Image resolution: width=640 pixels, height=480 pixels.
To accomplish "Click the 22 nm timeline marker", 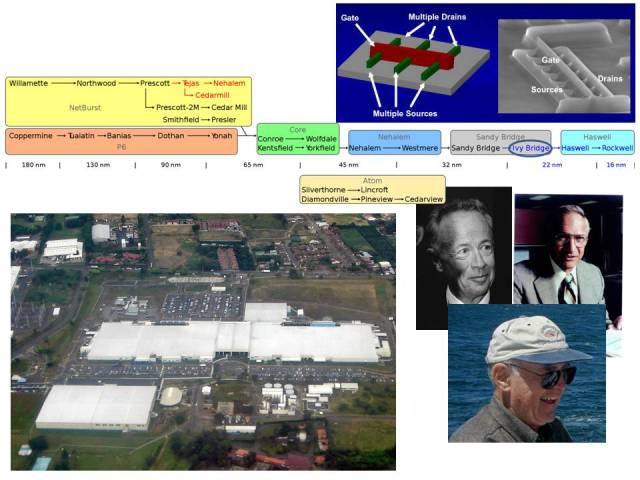I will coord(551,165).
